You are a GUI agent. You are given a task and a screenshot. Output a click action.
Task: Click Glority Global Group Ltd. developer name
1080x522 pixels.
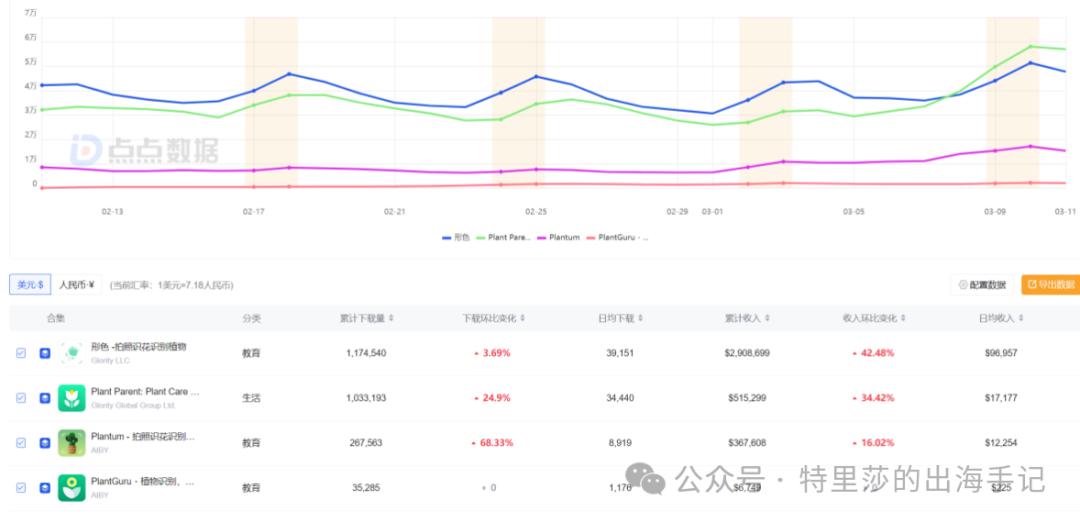pos(134,406)
